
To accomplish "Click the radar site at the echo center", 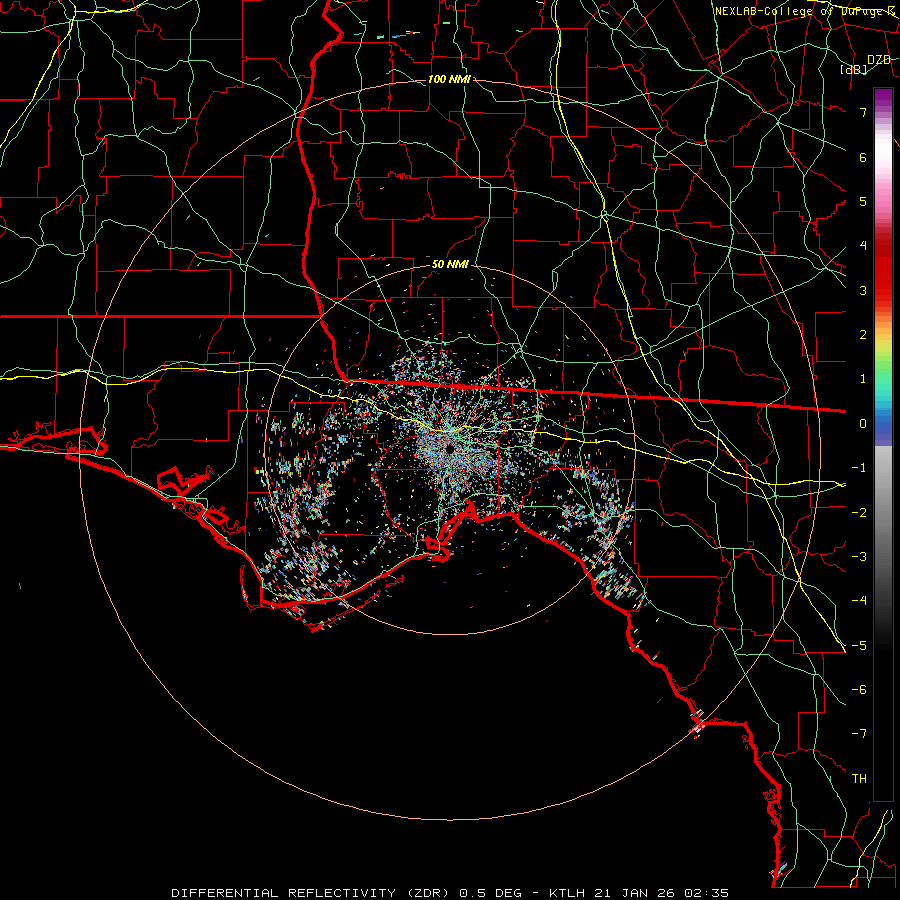I will pyautogui.click(x=451, y=449).
